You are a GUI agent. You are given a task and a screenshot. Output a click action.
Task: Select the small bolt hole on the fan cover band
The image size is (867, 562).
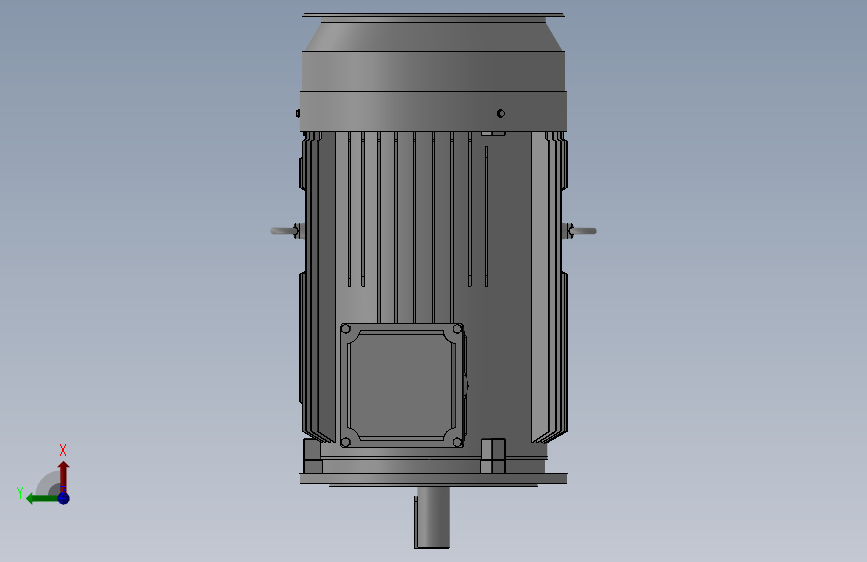[x=501, y=113]
